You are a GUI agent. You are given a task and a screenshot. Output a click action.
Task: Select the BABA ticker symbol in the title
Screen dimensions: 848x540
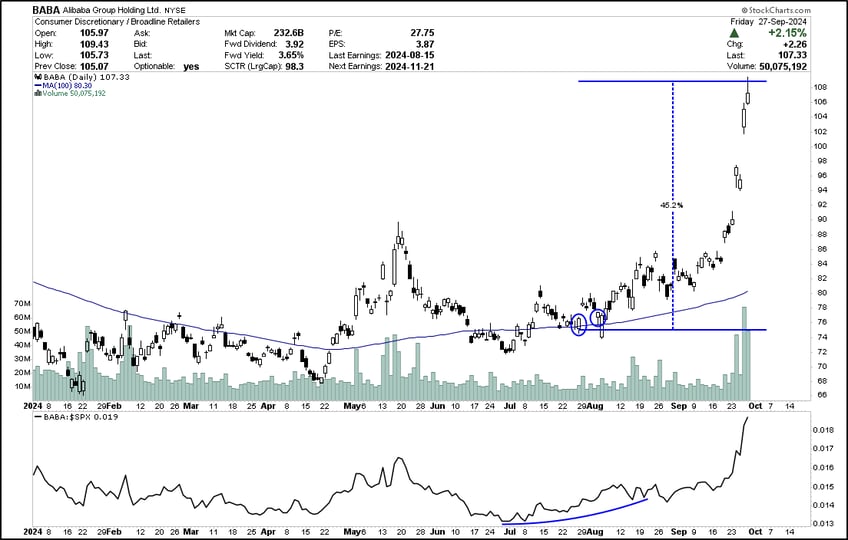(x=46, y=10)
